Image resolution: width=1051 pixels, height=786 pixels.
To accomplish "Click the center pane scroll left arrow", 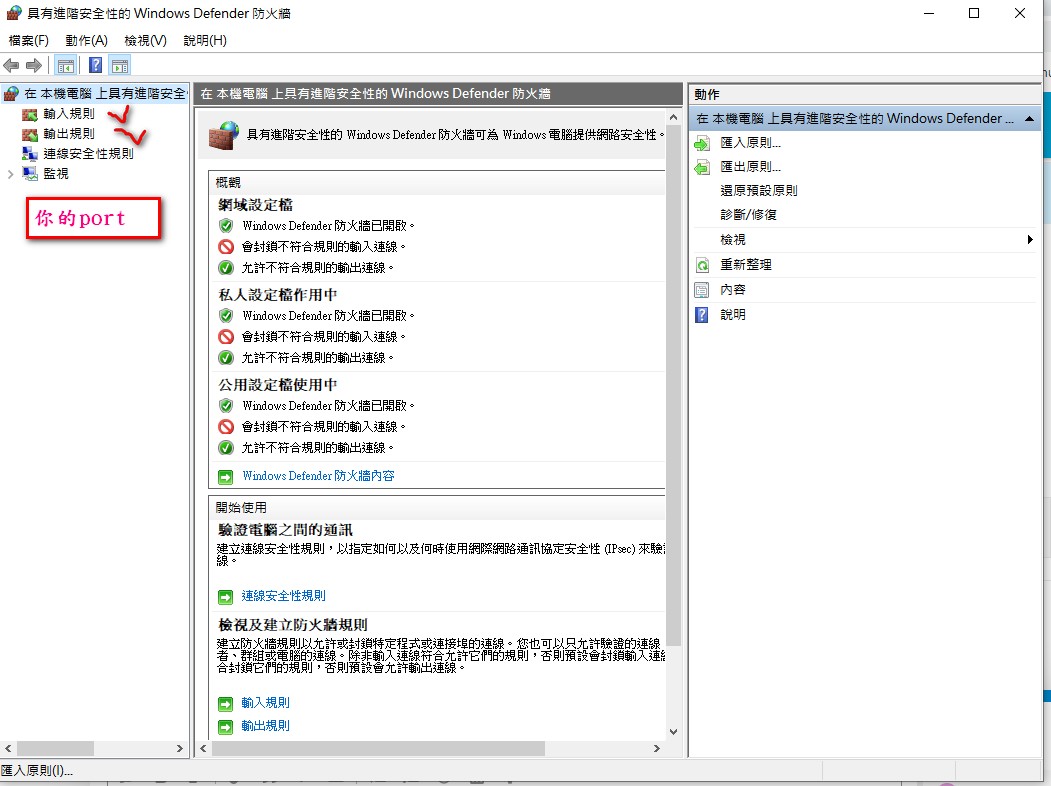I will click(204, 748).
